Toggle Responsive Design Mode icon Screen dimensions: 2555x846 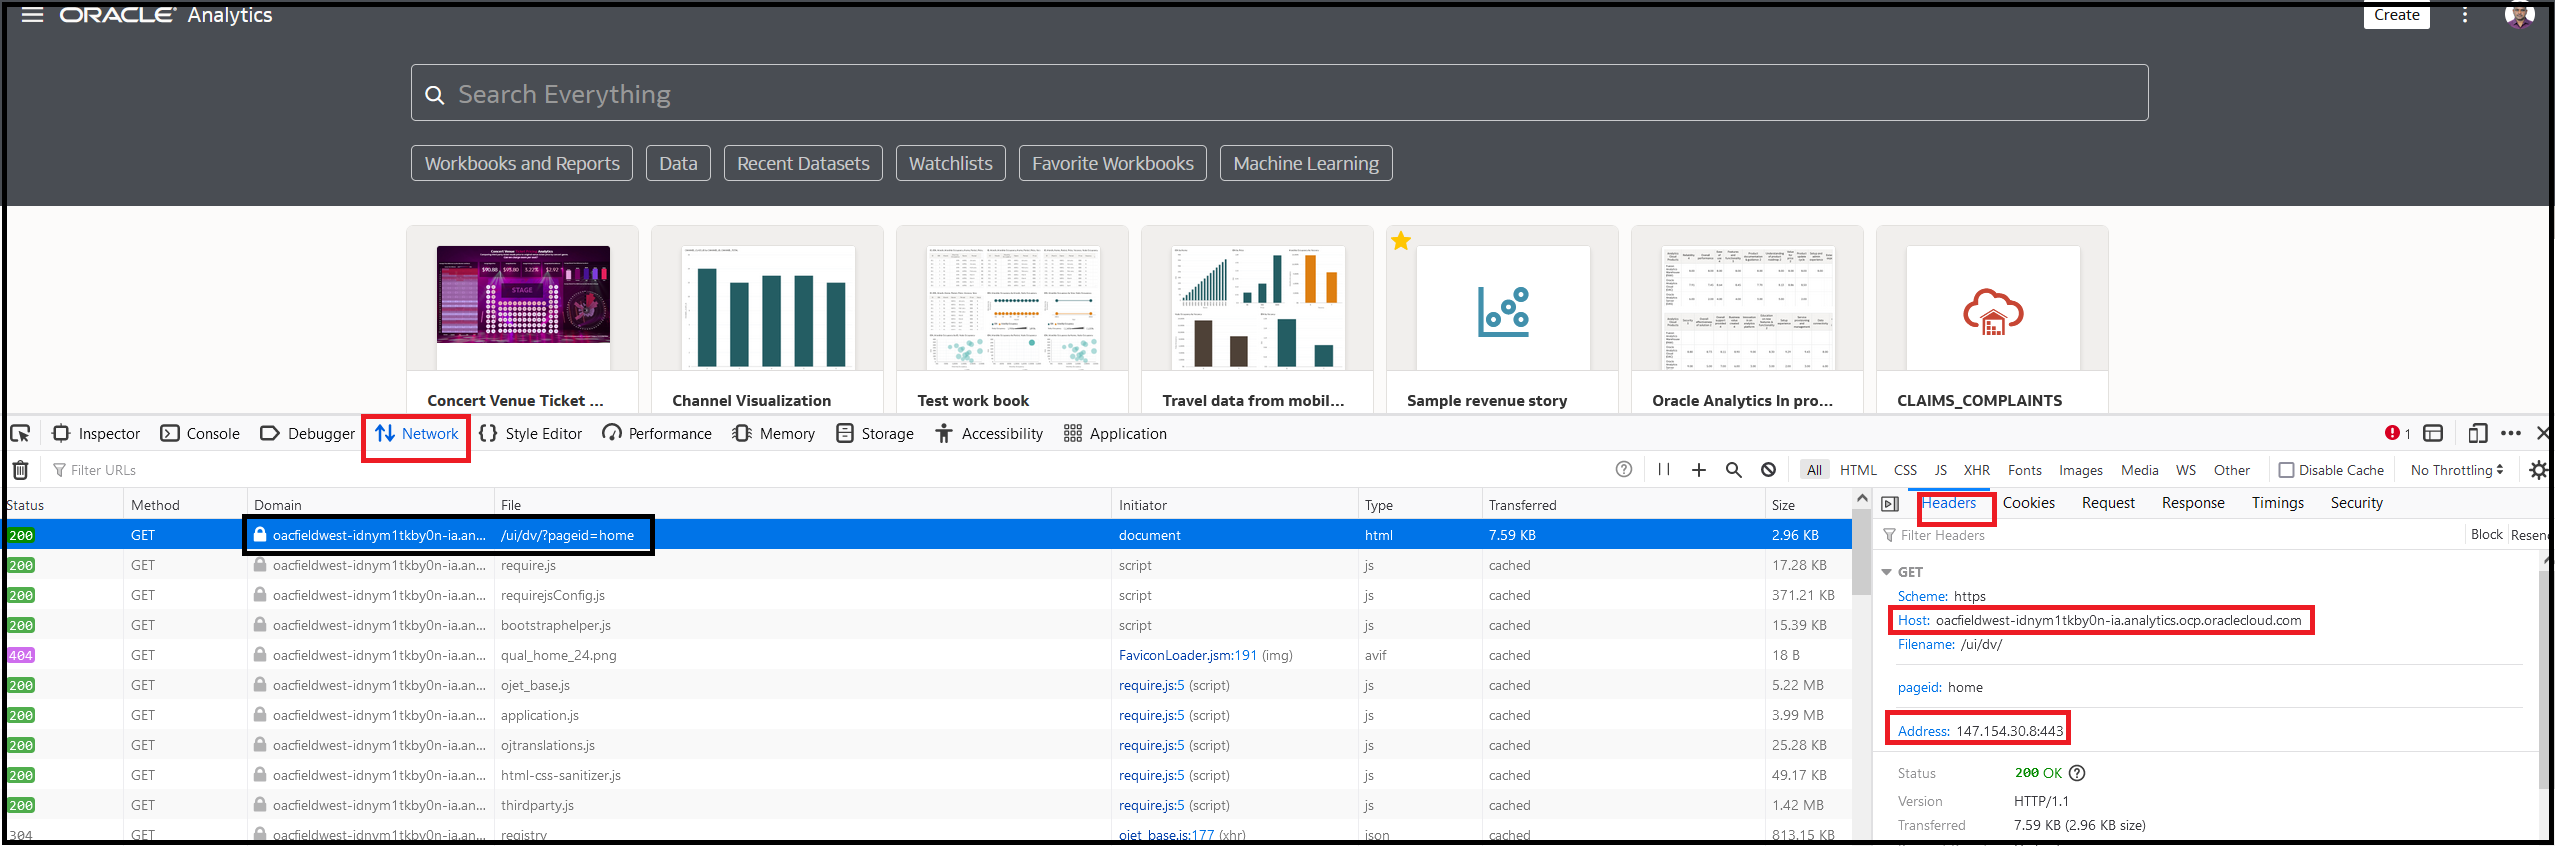point(2477,433)
